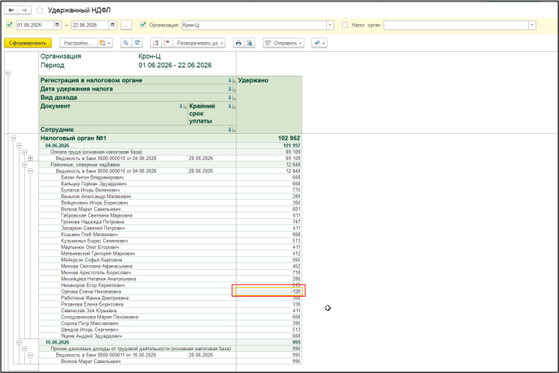
Task: Collapse Ведомость в банк 0000-000011 row
Action: pos(30,355)
